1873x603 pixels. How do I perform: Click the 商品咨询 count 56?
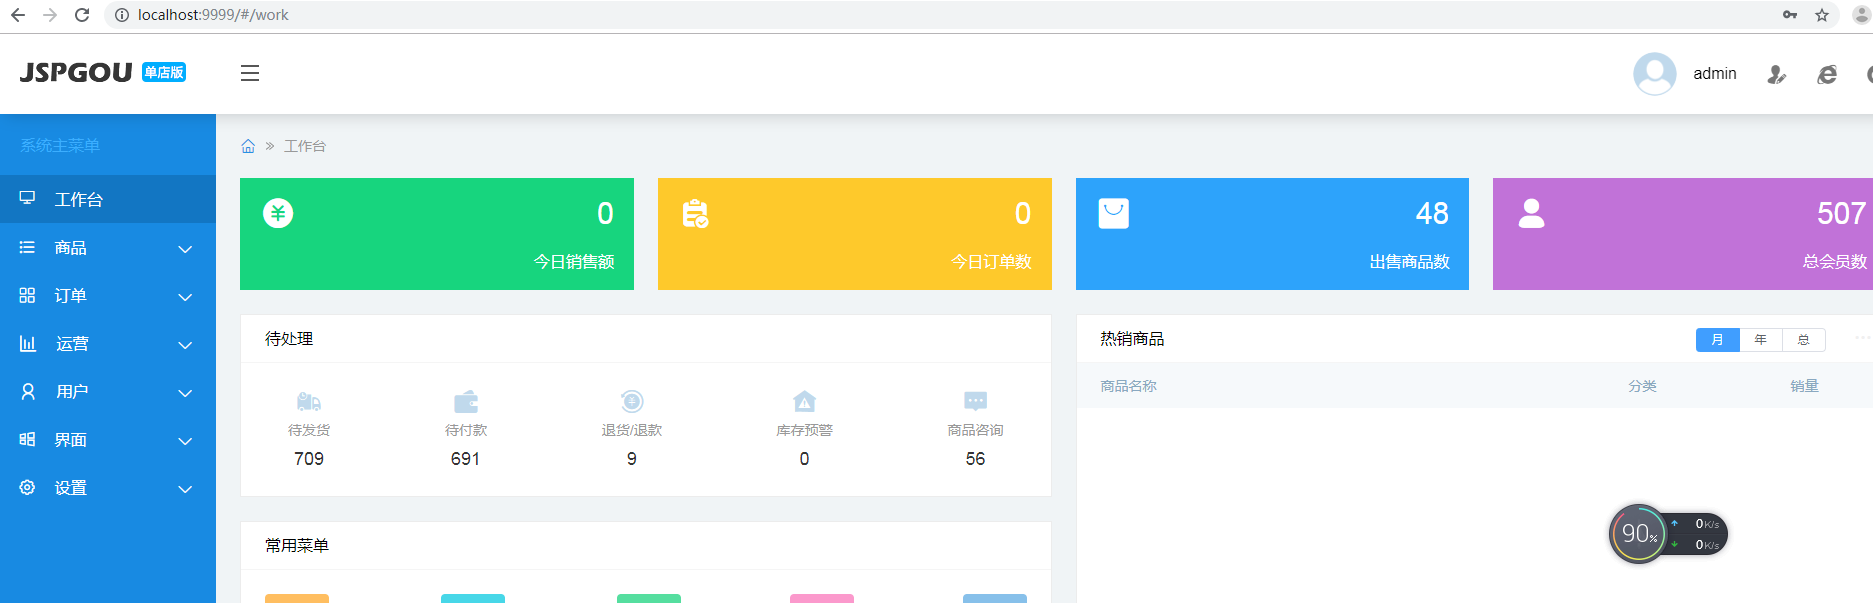pyautogui.click(x=975, y=459)
